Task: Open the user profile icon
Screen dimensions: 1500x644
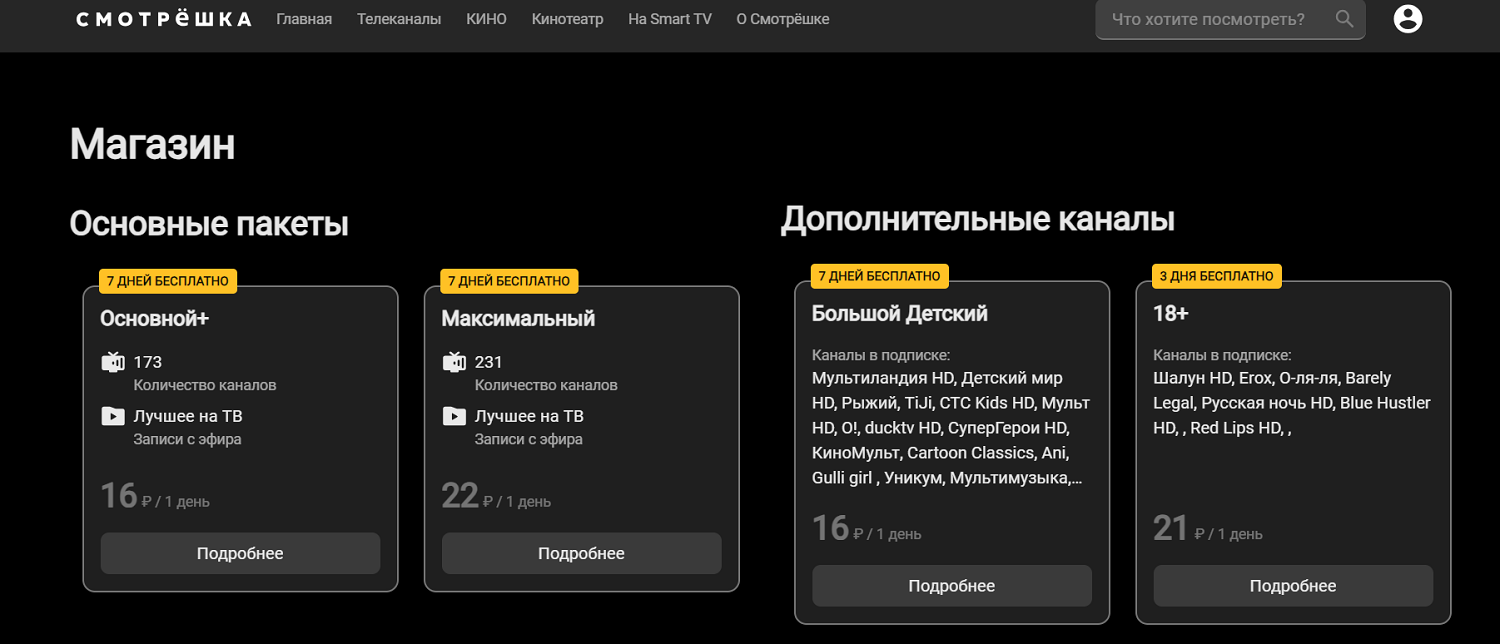Action: (1408, 19)
